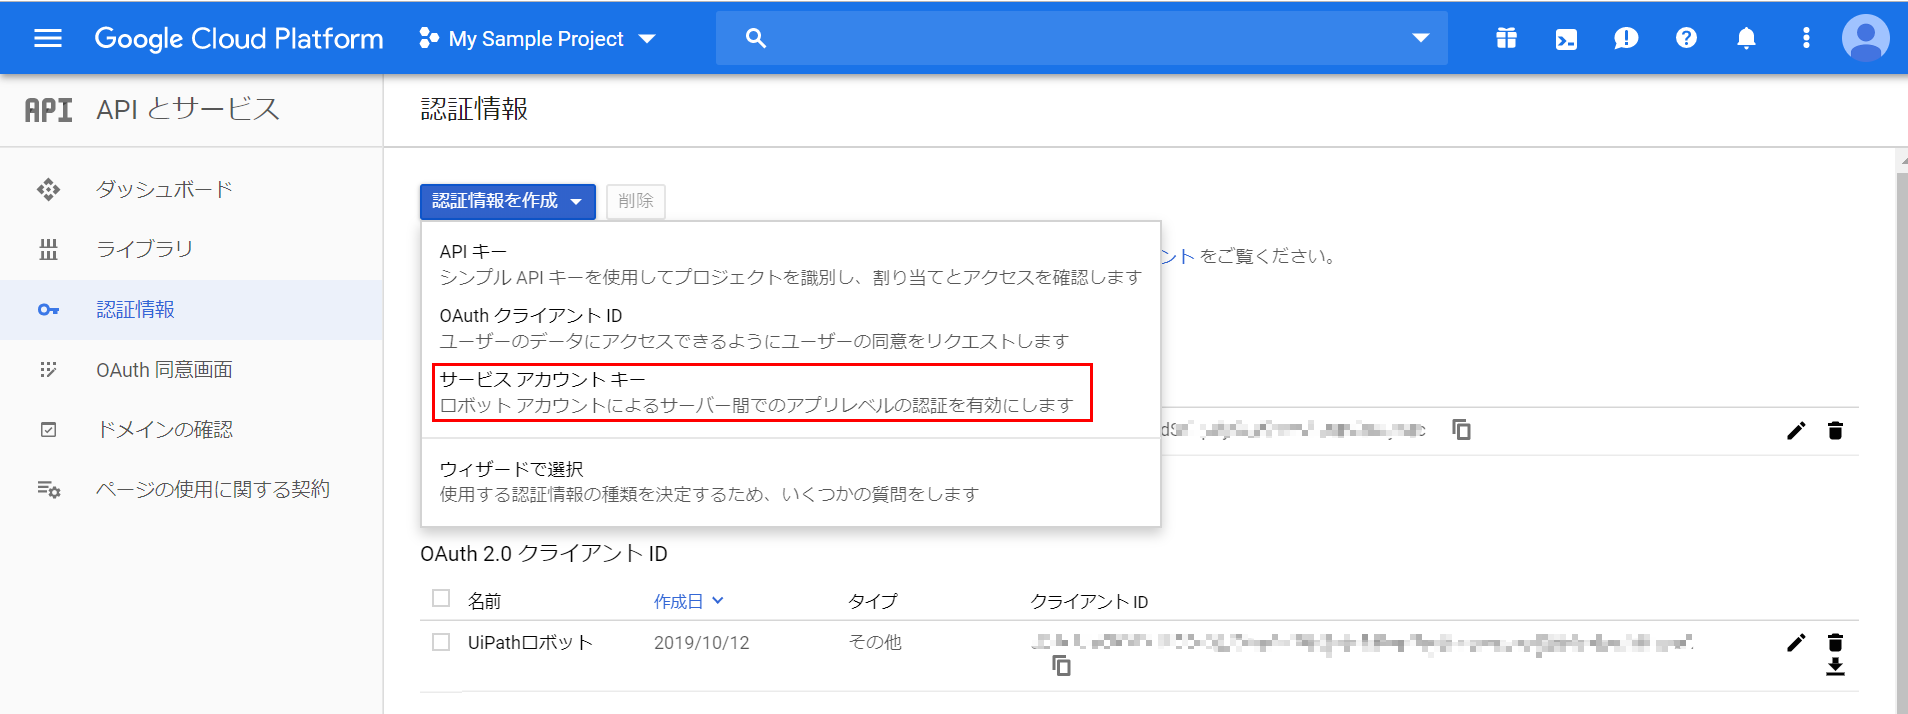Viewport: 1908px width, 714px height.
Task: Delete the API key trash icon
Action: pyautogui.click(x=1835, y=431)
